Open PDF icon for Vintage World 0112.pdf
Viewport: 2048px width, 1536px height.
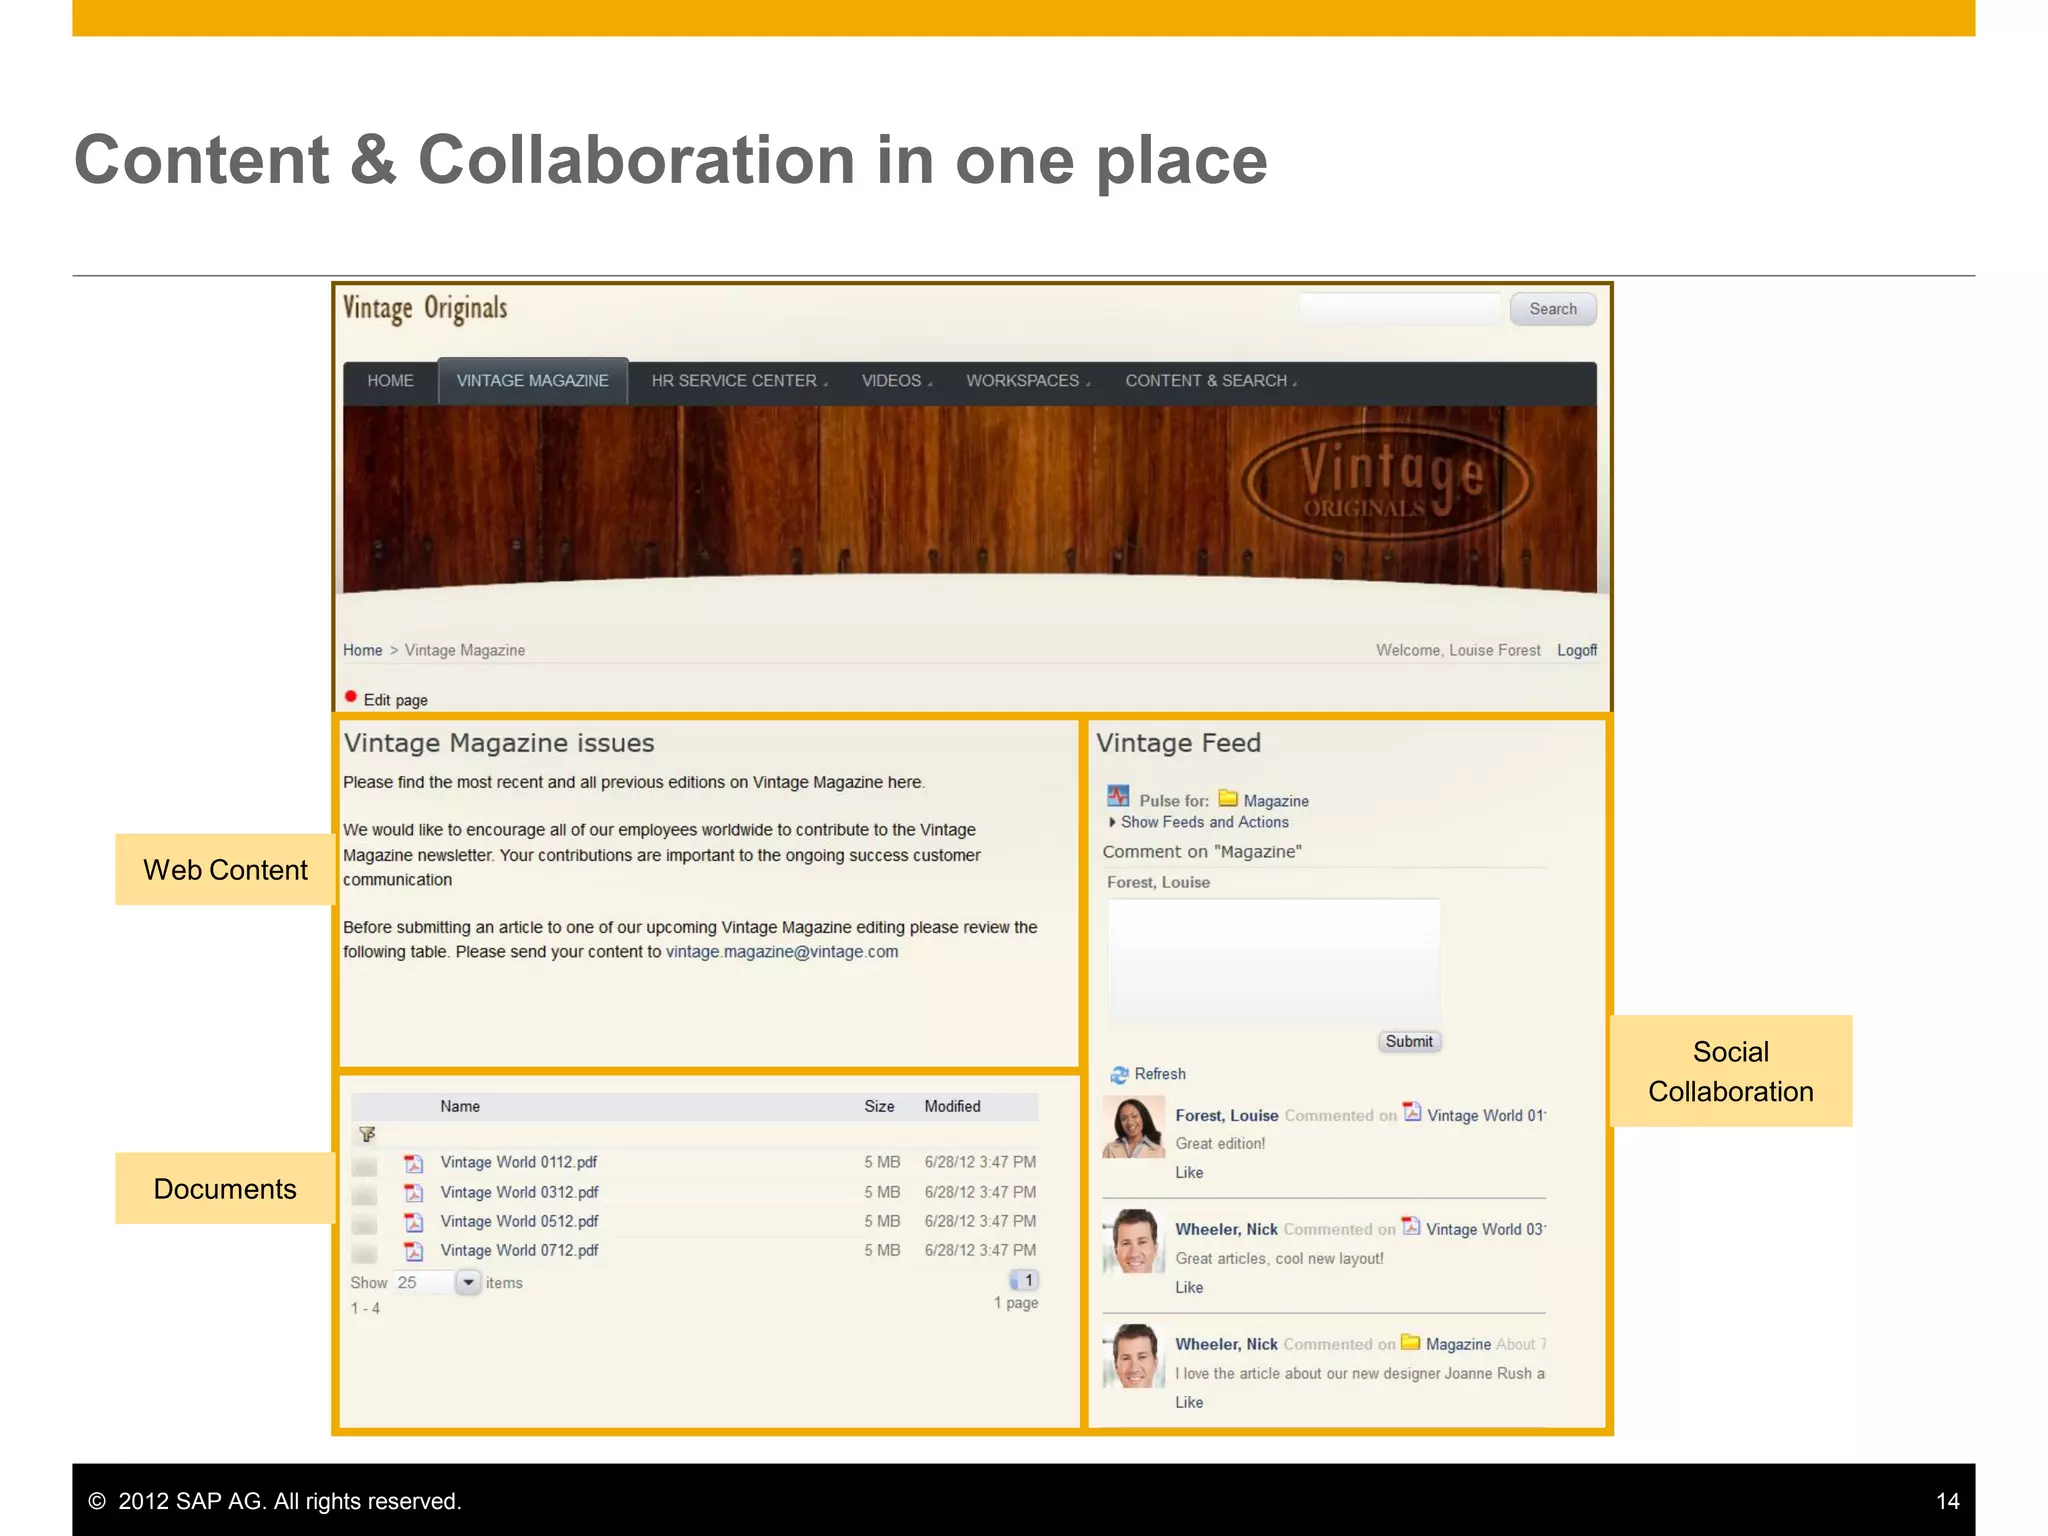pos(413,1163)
